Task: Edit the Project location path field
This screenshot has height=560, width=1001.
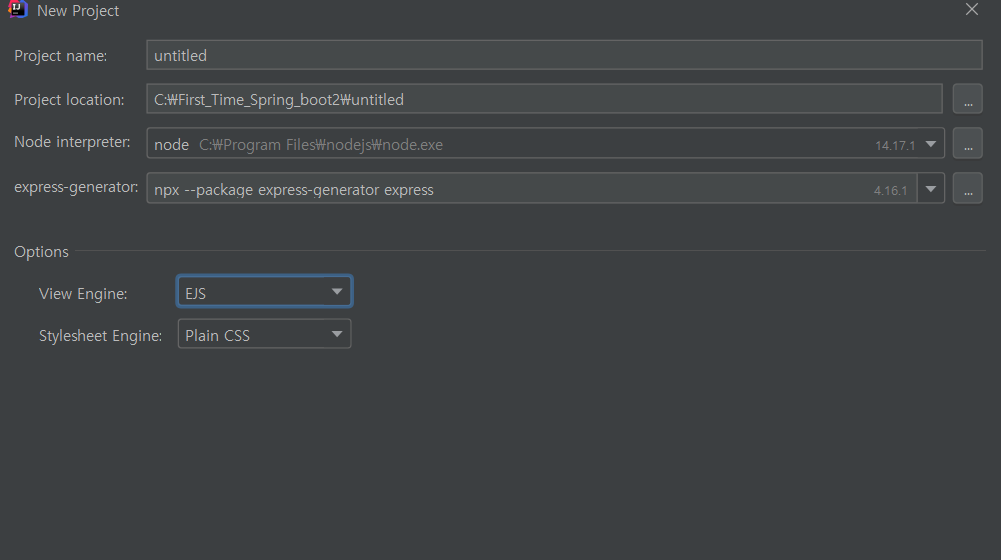Action: [x=544, y=99]
